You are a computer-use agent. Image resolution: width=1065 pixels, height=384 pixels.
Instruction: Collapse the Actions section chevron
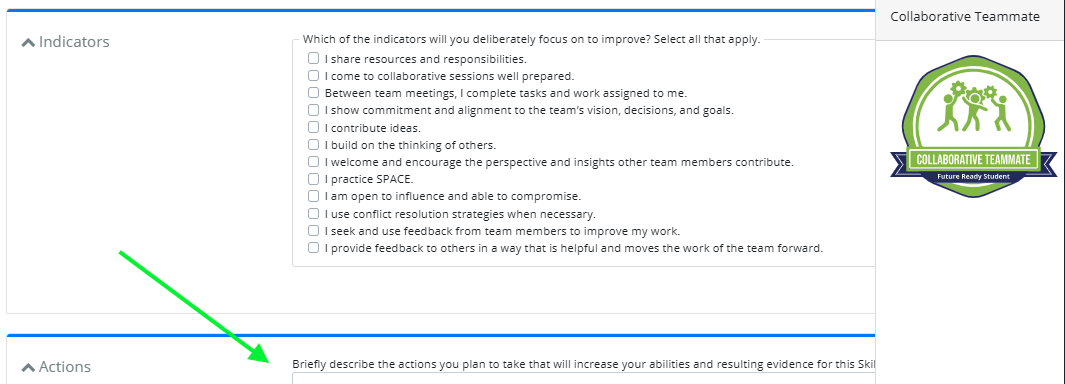[x=28, y=368]
